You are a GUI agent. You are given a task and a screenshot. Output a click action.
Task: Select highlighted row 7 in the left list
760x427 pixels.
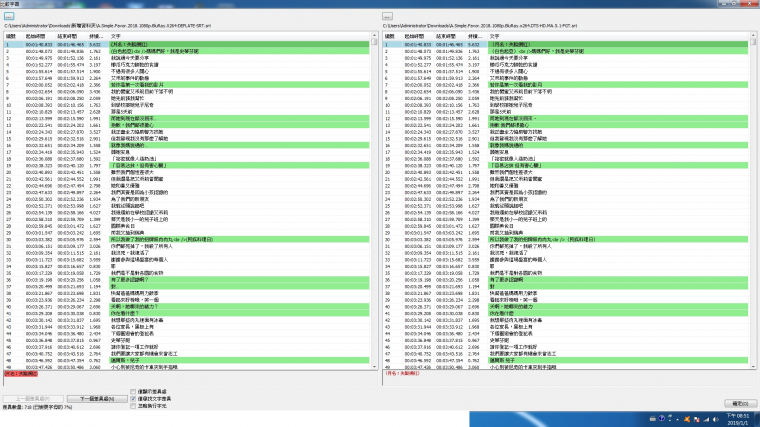click(x=187, y=85)
